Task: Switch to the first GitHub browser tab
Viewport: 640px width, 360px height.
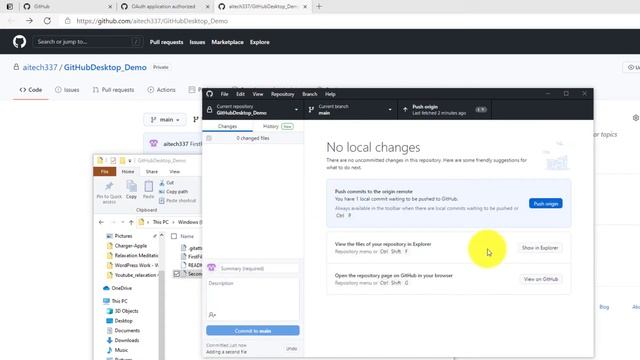Action: [x=67, y=7]
